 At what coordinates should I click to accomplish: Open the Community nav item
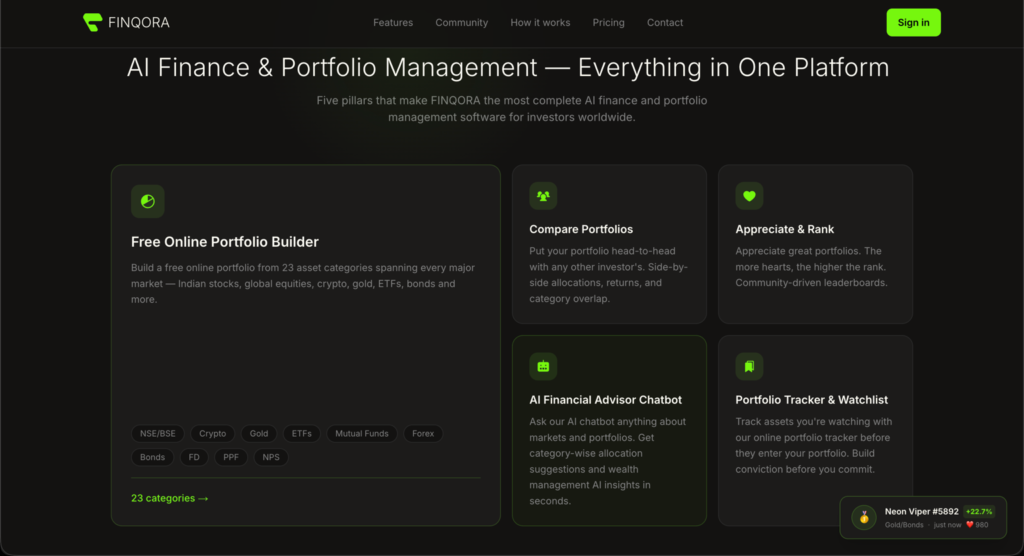coord(462,22)
